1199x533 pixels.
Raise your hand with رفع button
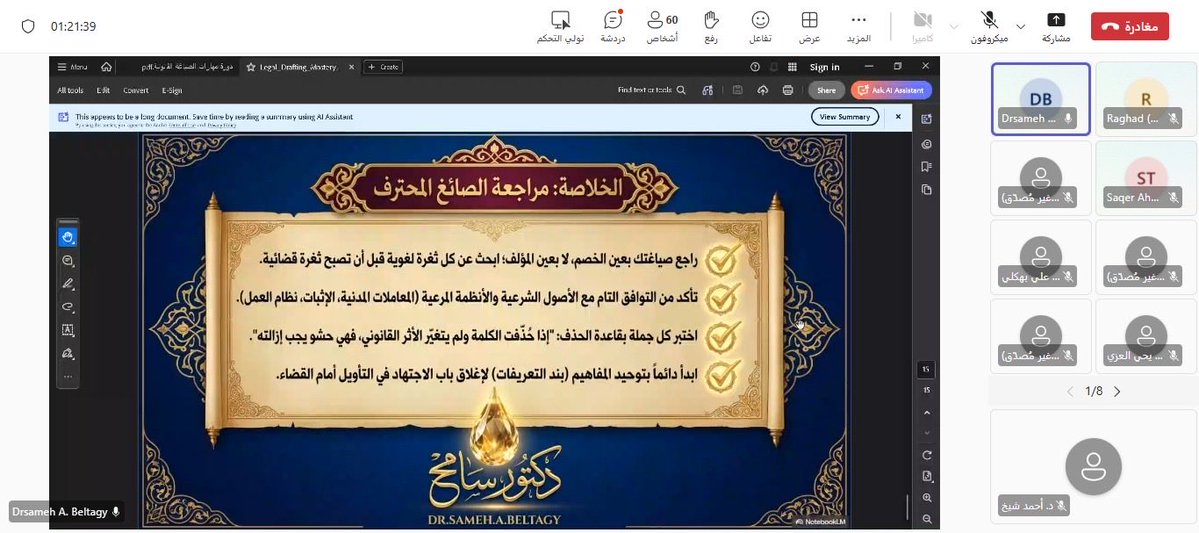point(712,27)
